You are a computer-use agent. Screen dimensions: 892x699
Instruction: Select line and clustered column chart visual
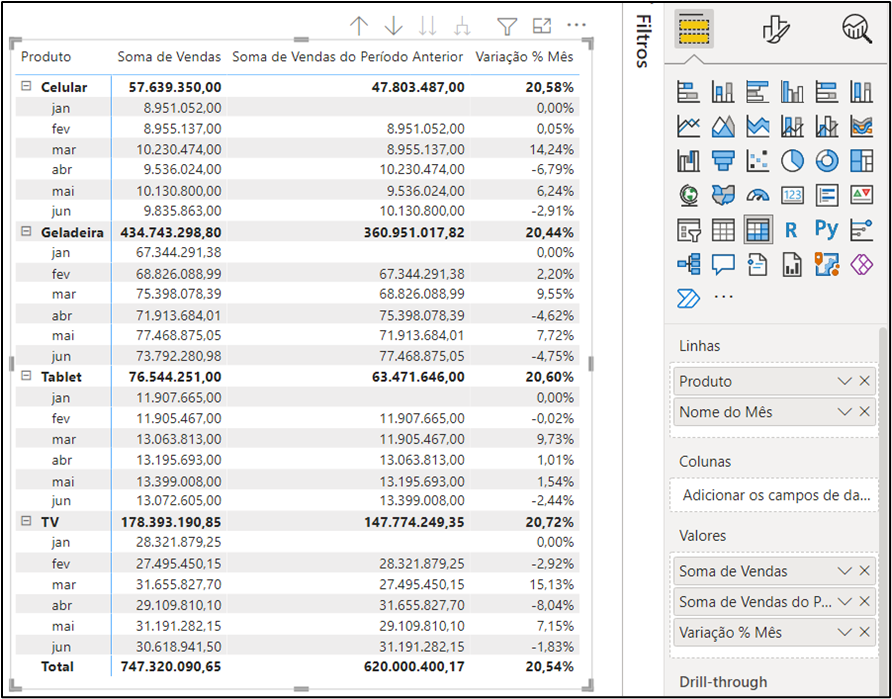[827, 127]
